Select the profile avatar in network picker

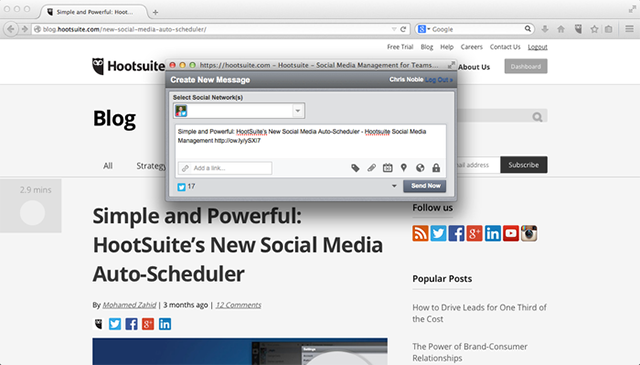click(181, 111)
